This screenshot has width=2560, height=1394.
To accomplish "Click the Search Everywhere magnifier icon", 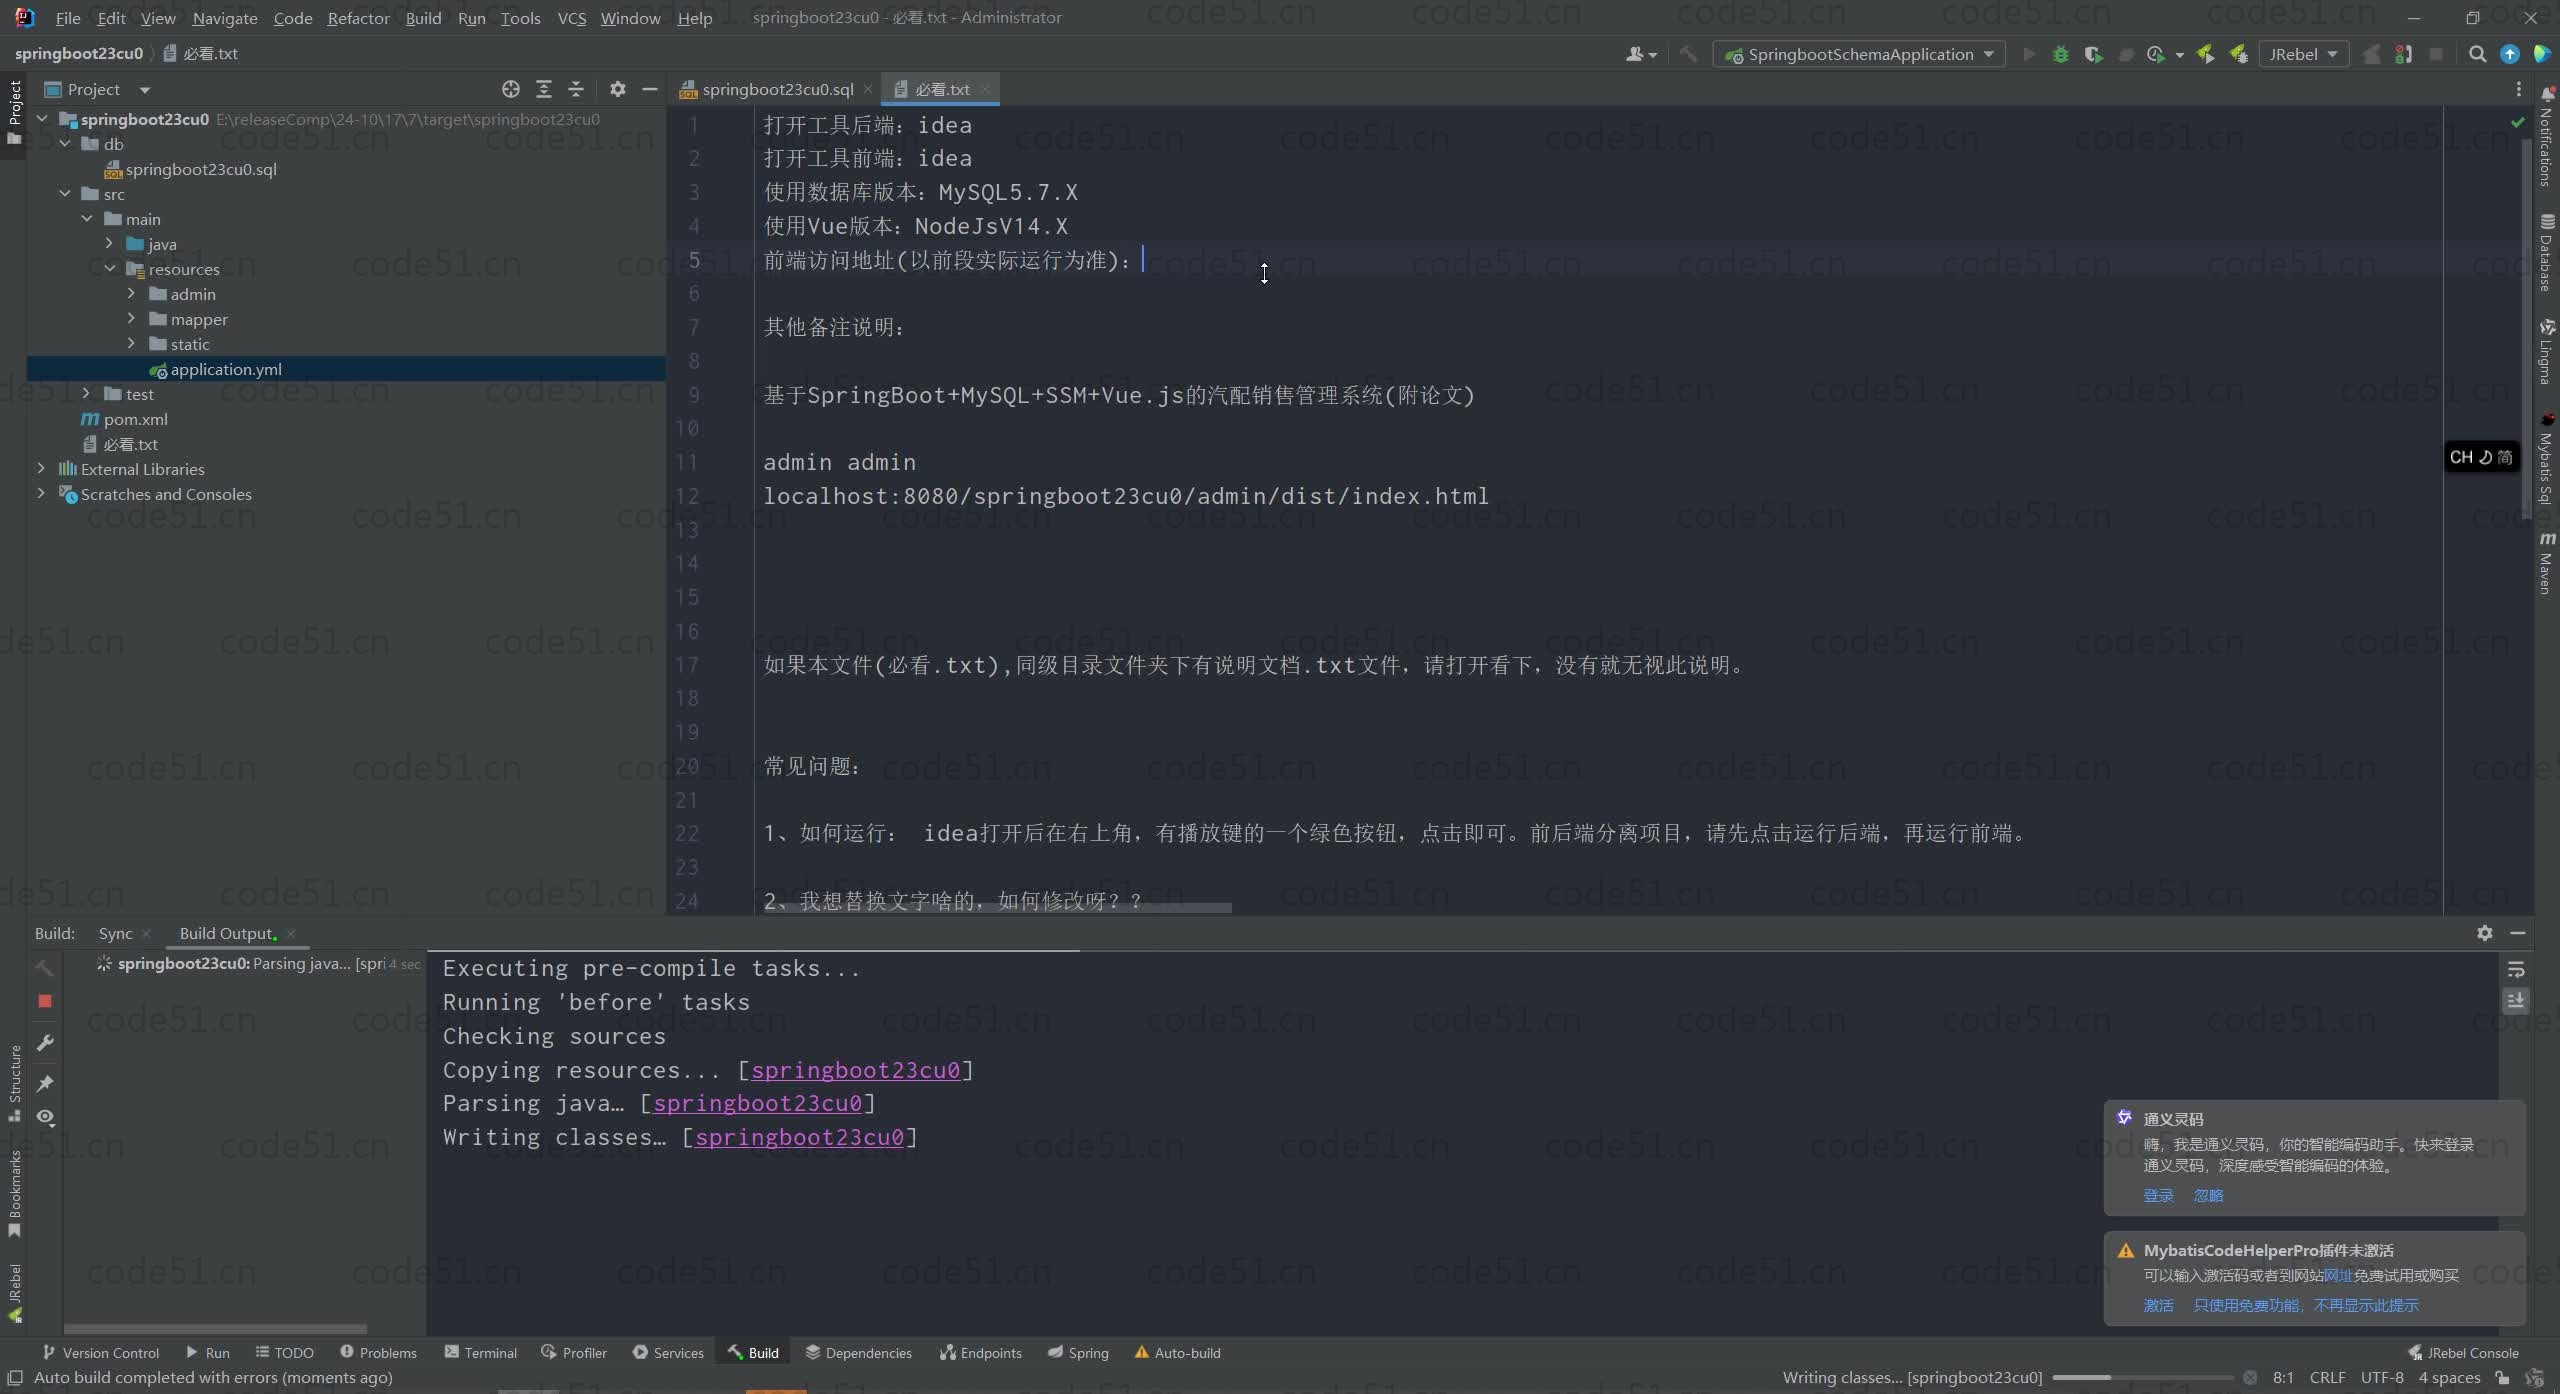I will [2477, 55].
